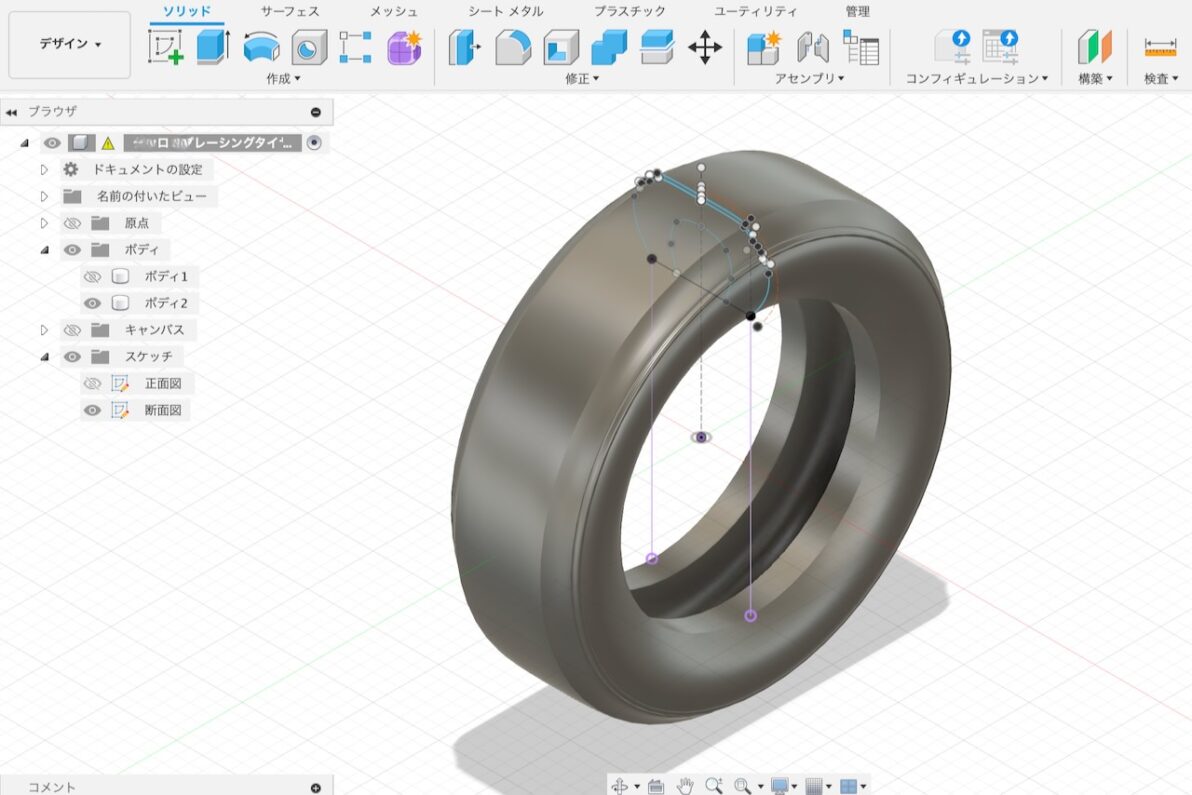Open the デザイン workspace dropdown
Viewport: 1192px width, 795px height.
click(x=70, y=45)
